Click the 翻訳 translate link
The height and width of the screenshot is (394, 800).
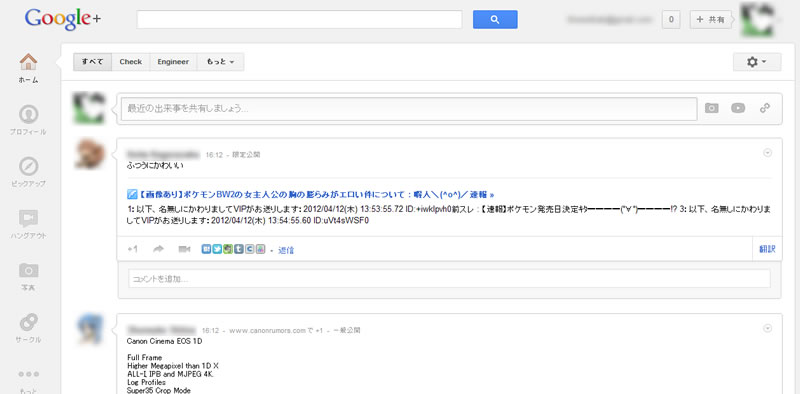[x=767, y=249]
